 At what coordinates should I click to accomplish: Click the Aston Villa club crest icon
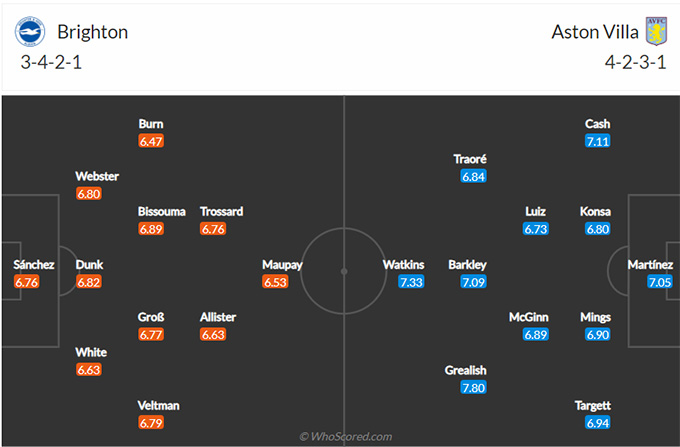[x=657, y=31]
